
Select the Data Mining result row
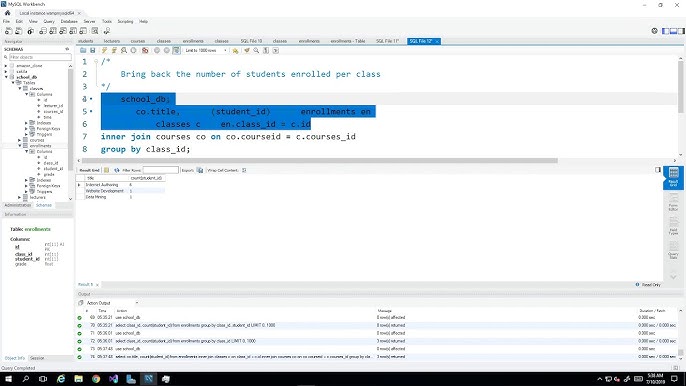coord(121,197)
